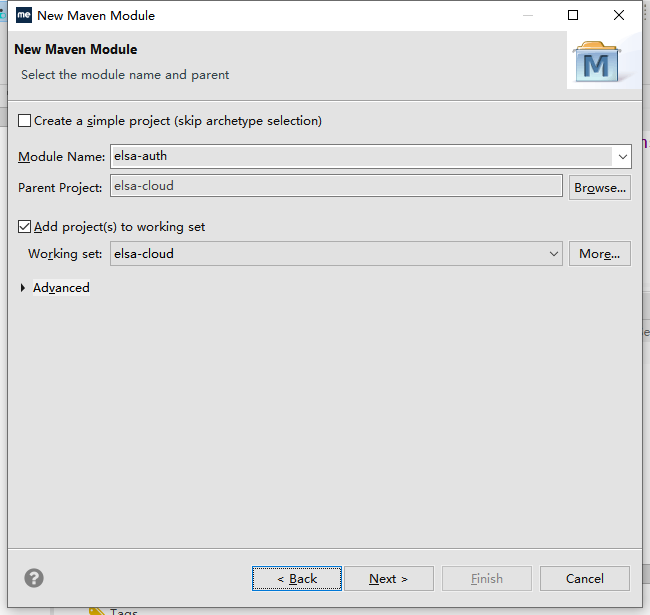The height and width of the screenshot is (615, 650).
Task: Click the Browse... button for Parent Project
Action: tap(600, 188)
